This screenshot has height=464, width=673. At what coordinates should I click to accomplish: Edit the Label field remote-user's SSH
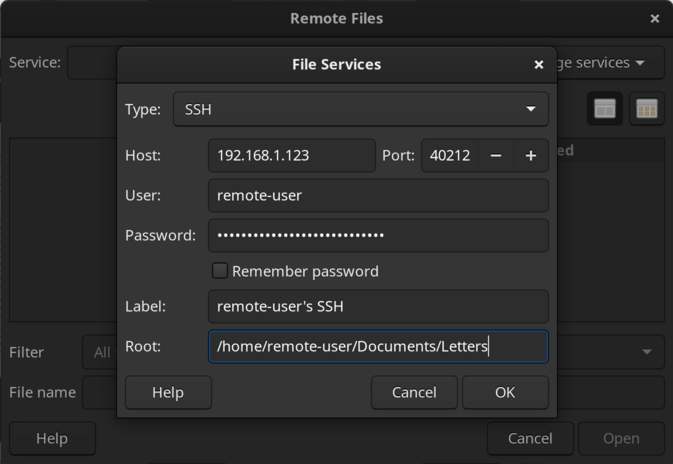click(378, 306)
